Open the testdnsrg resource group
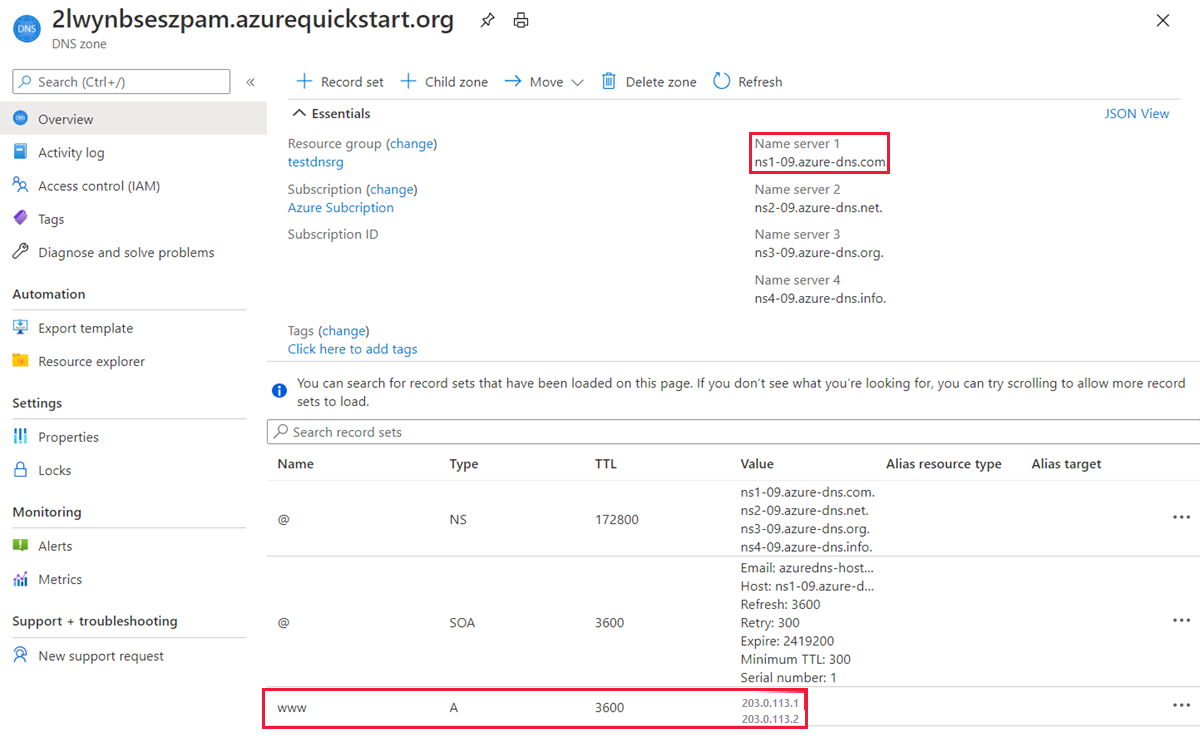 click(x=317, y=161)
